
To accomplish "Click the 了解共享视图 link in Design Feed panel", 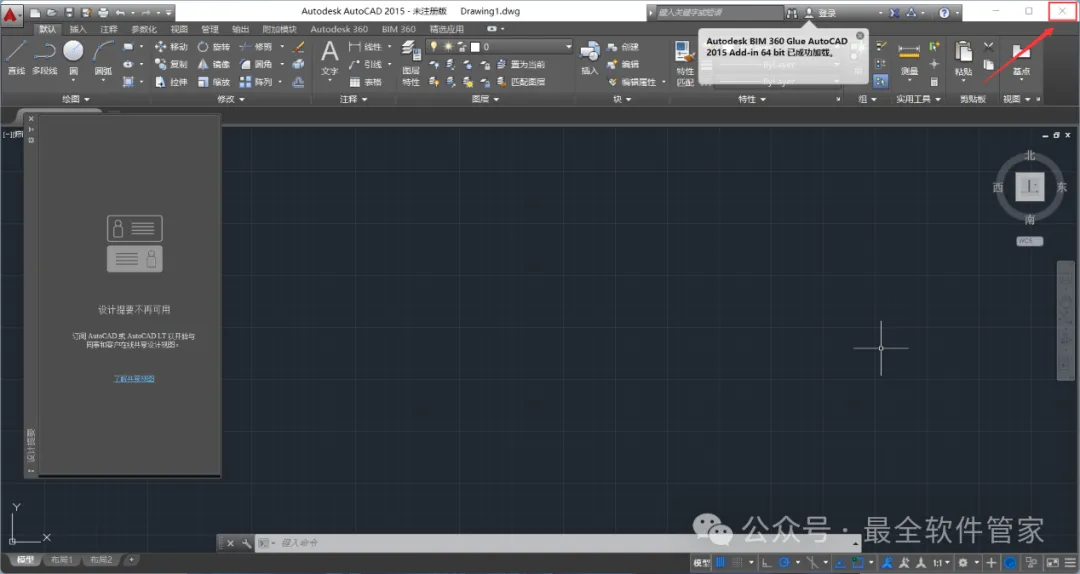I will (x=134, y=378).
